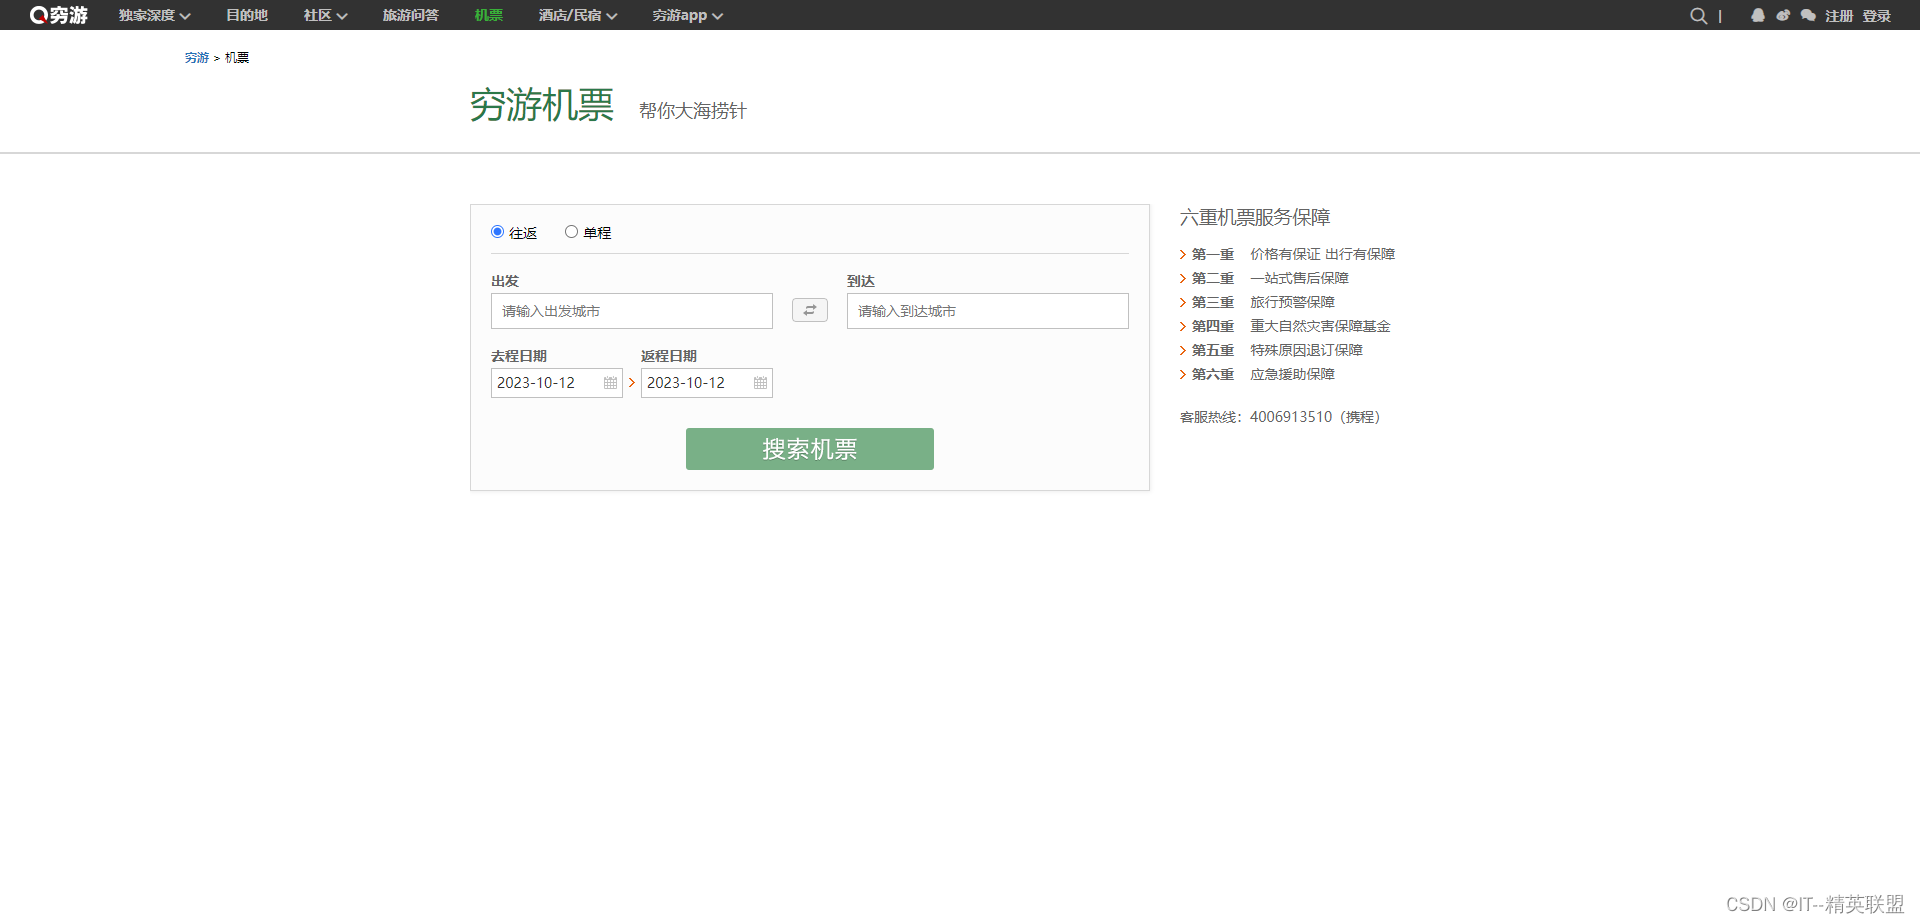Open the 目的地 menu item
The height and width of the screenshot is (923, 1920).
click(x=246, y=15)
